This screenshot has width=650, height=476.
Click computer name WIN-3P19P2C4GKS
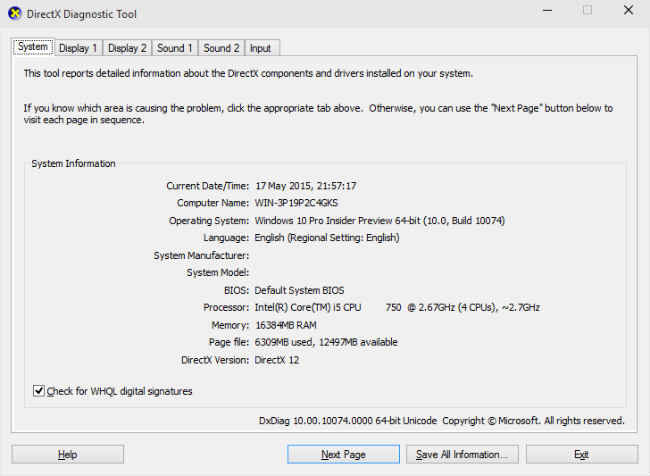(296, 203)
